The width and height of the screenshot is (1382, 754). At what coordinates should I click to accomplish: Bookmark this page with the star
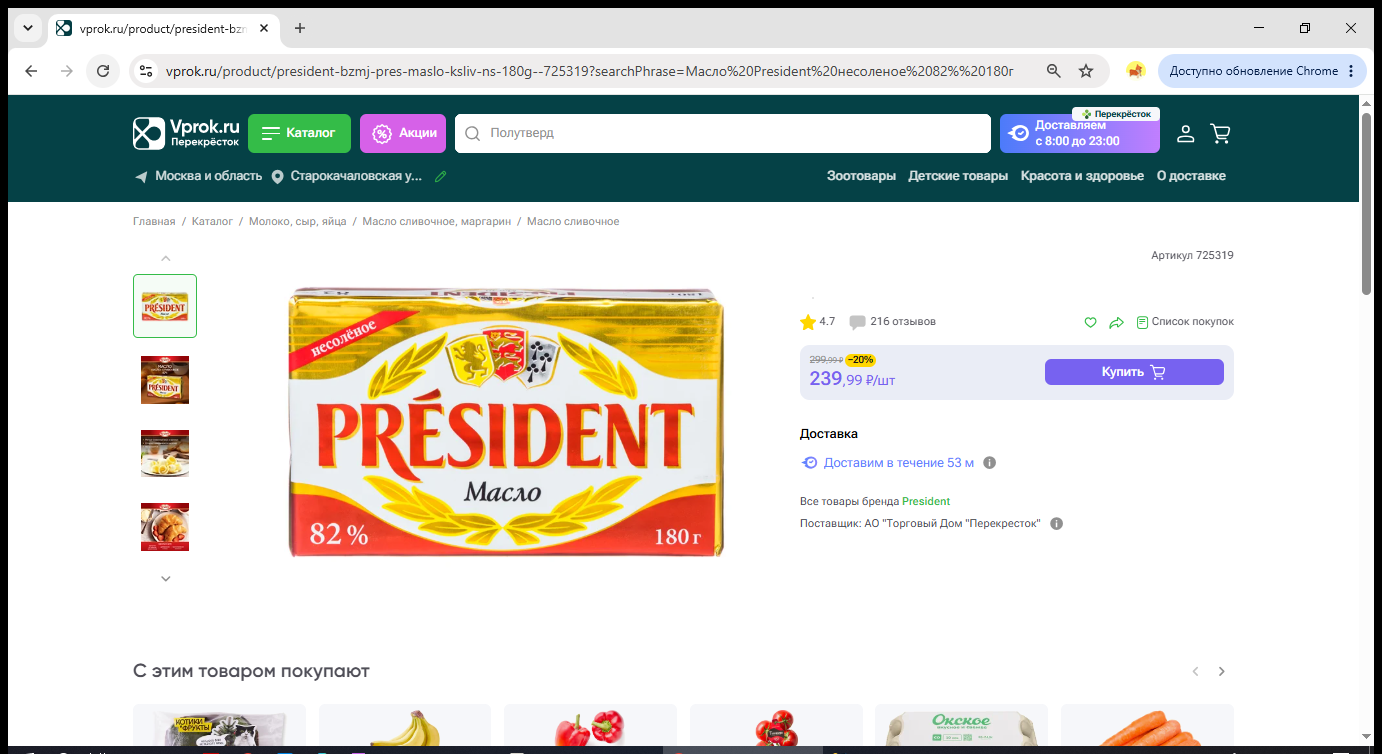click(x=1086, y=71)
